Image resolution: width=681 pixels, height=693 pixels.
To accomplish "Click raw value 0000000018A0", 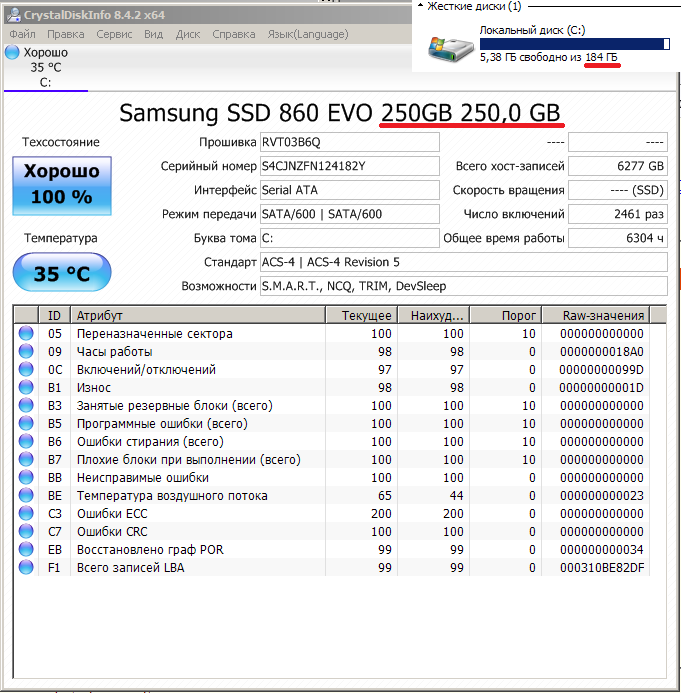I will 602,352.
